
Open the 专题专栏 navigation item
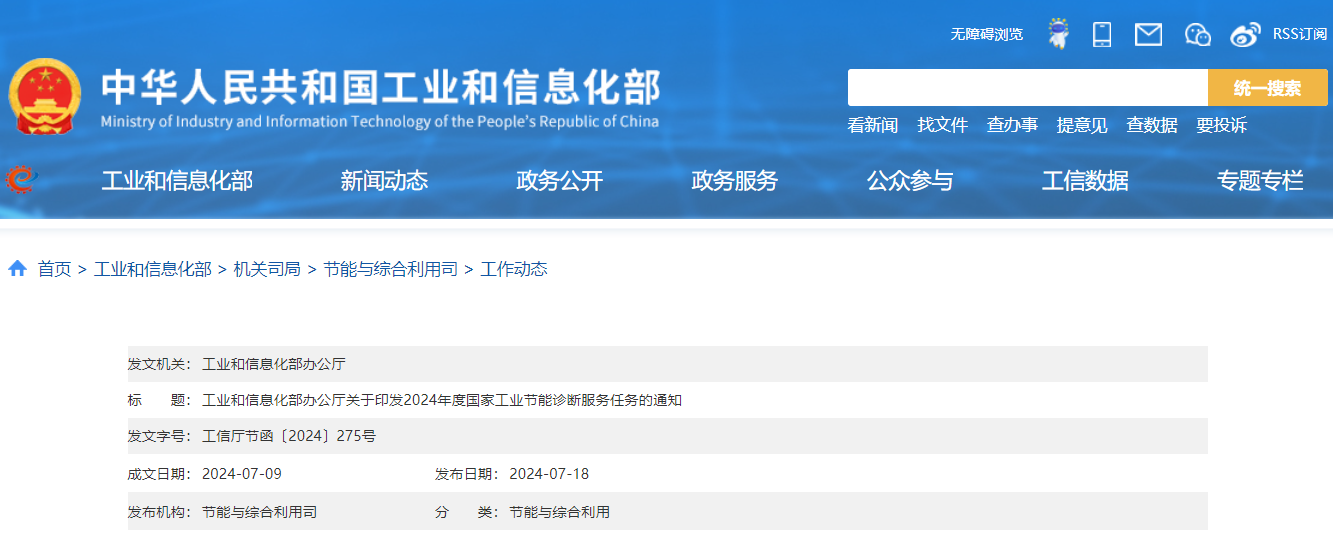[1260, 181]
